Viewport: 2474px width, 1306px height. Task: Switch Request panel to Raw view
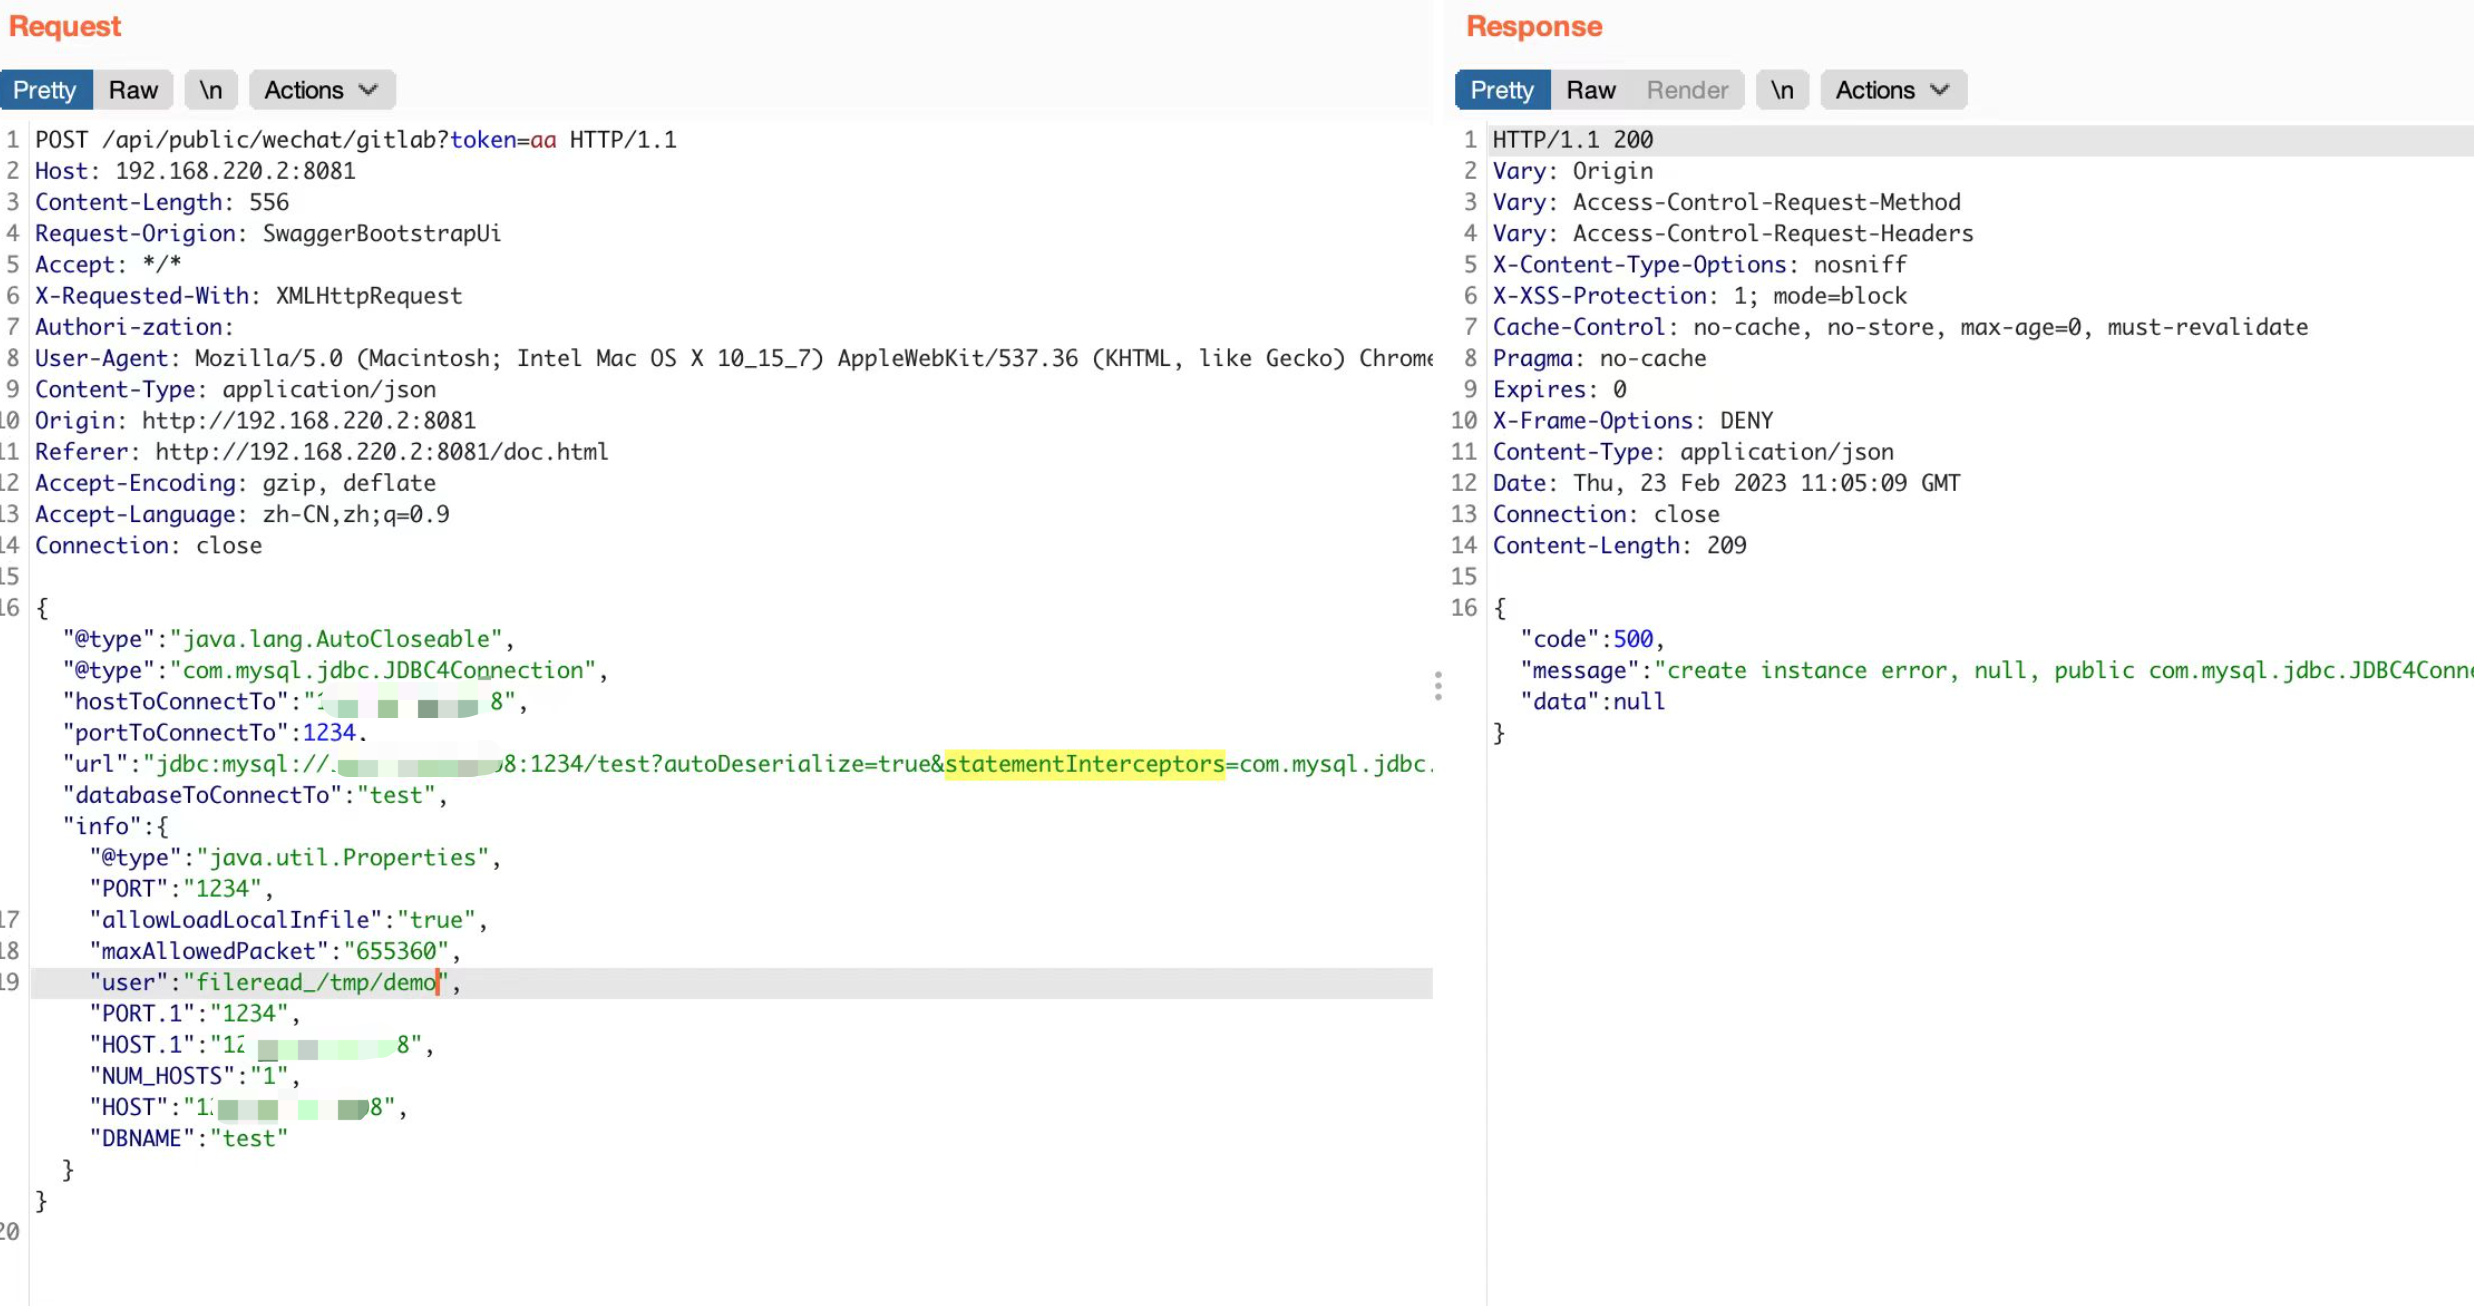tap(134, 90)
